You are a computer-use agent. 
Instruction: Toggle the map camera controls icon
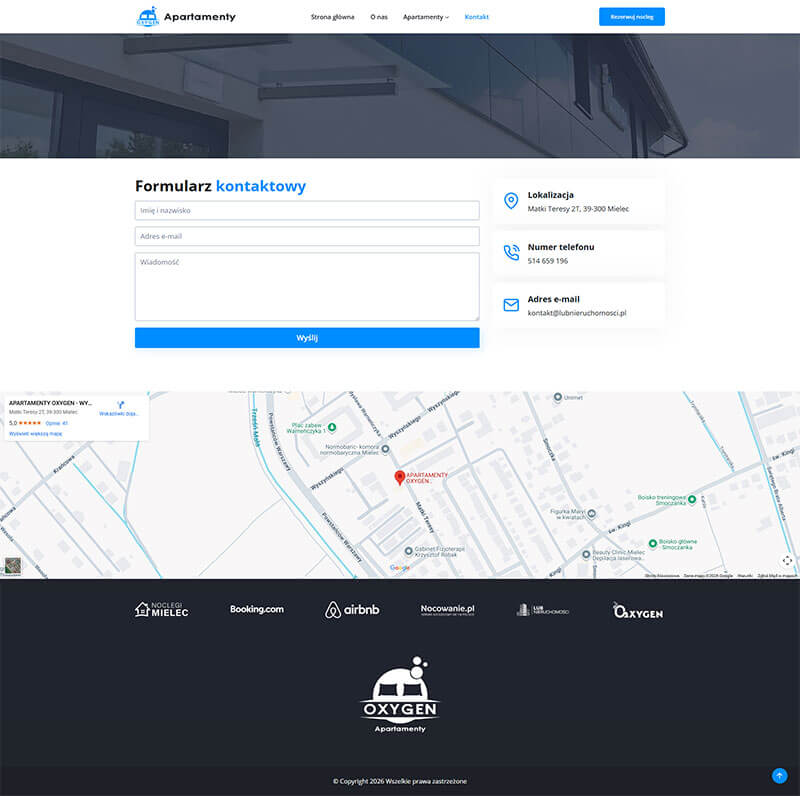(x=787, y=560)
